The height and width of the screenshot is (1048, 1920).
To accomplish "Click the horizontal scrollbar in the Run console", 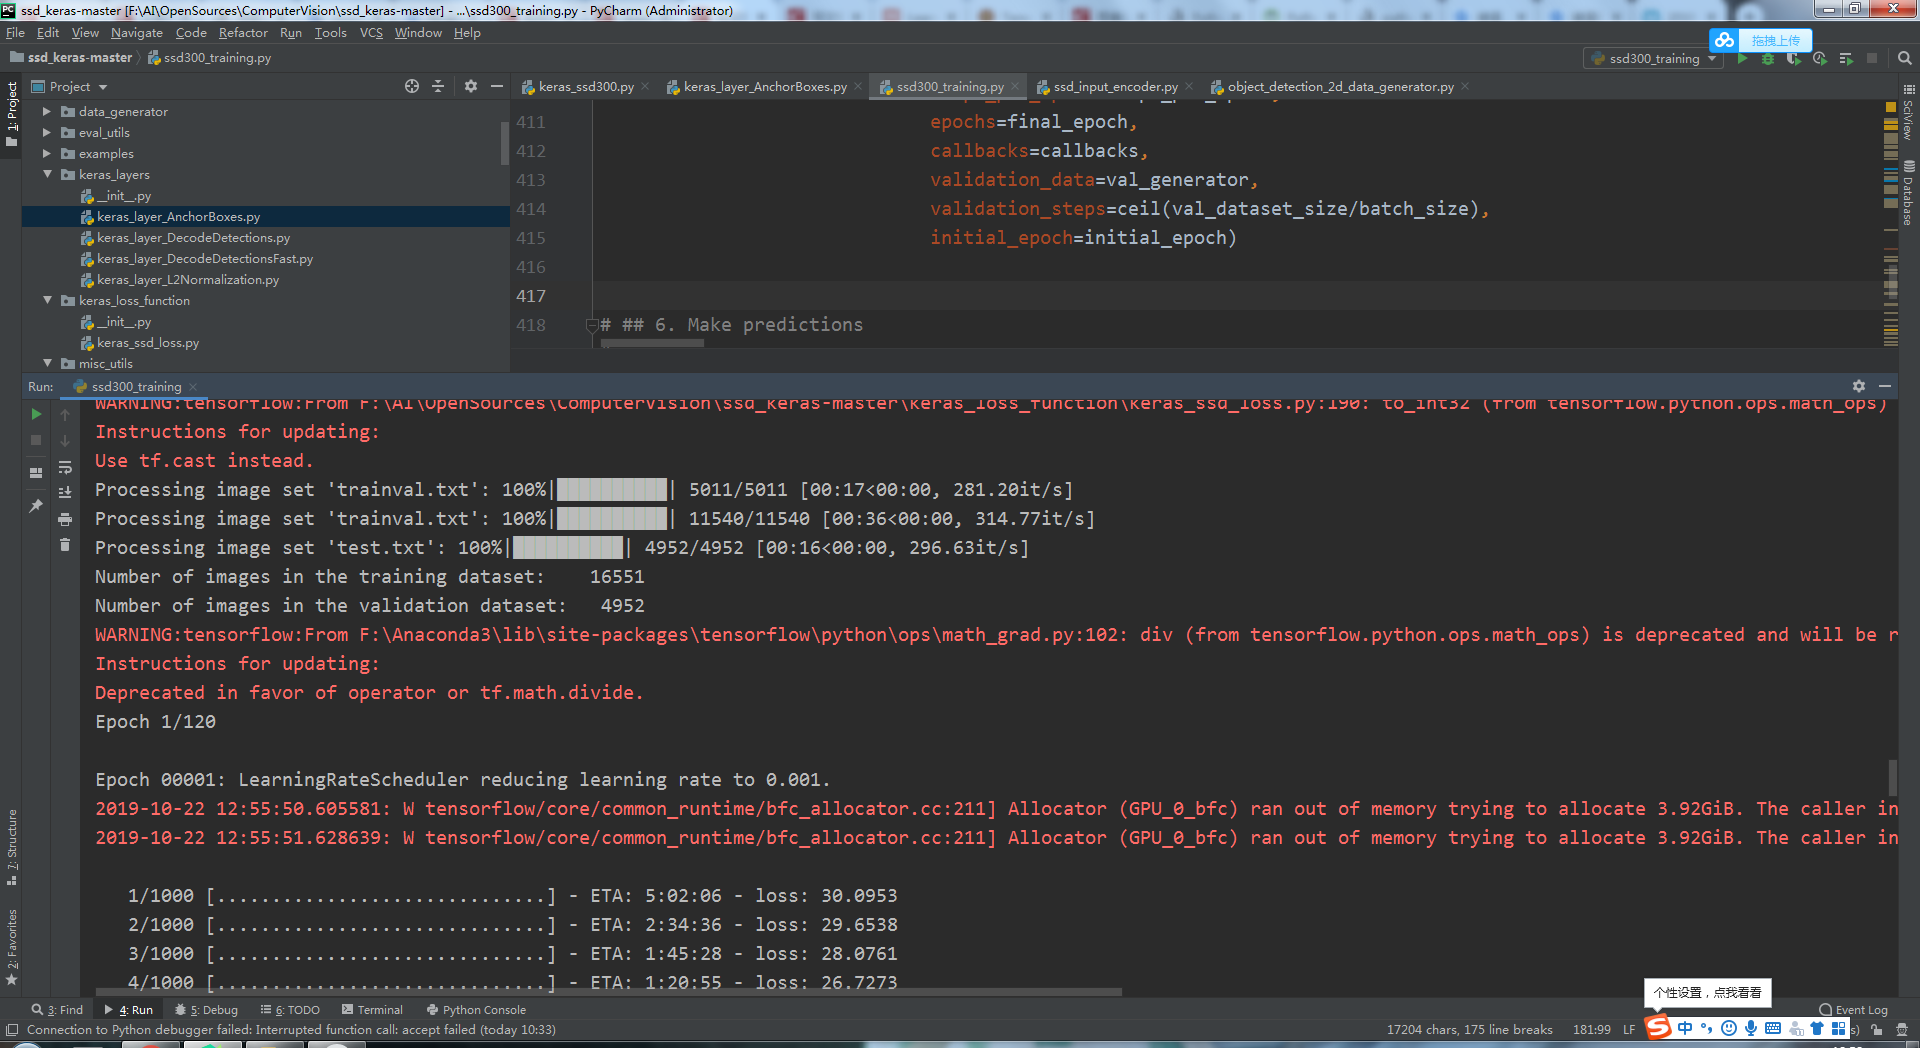I will (x=610, y=992).
